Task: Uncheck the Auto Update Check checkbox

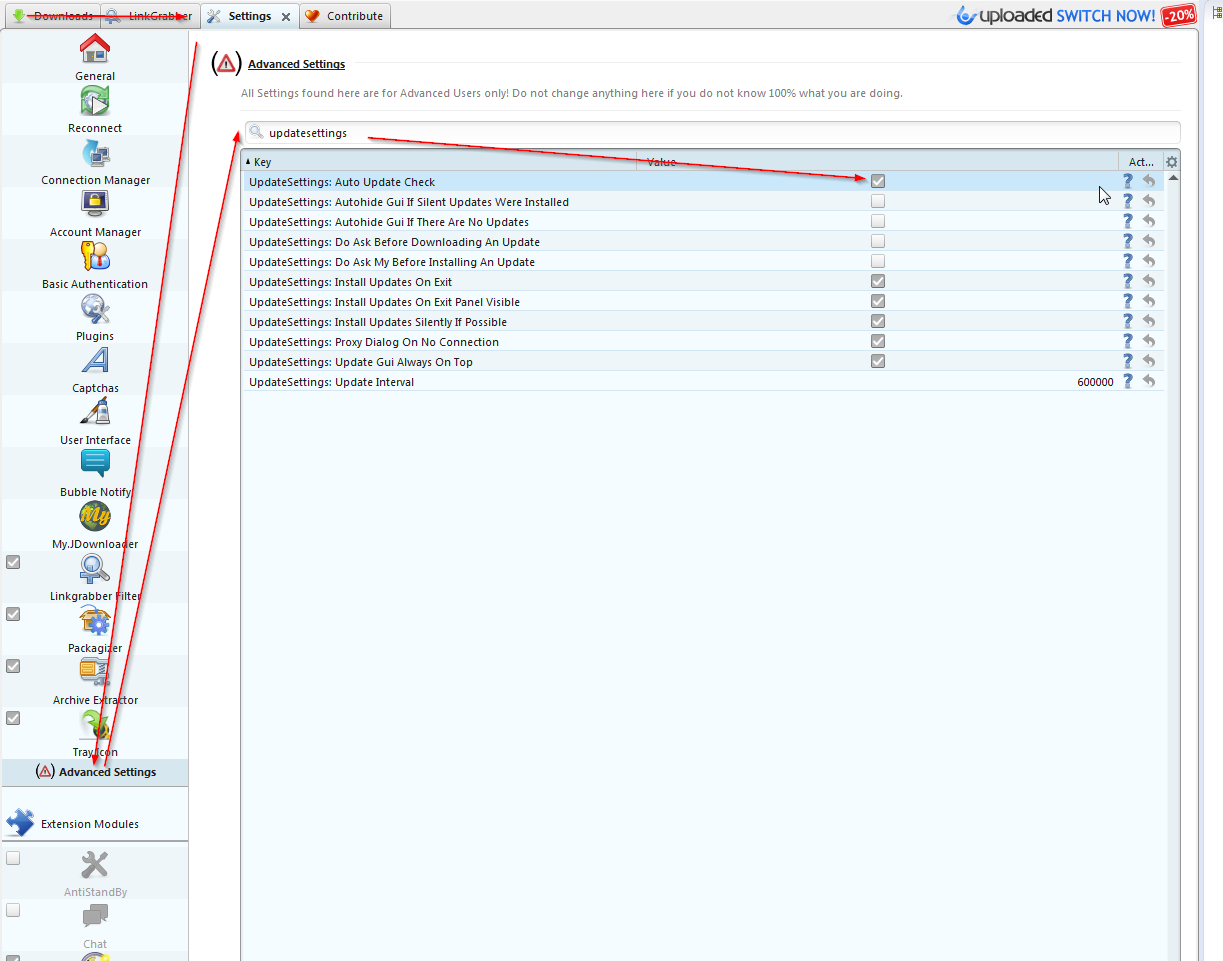Action: point(878,181)
